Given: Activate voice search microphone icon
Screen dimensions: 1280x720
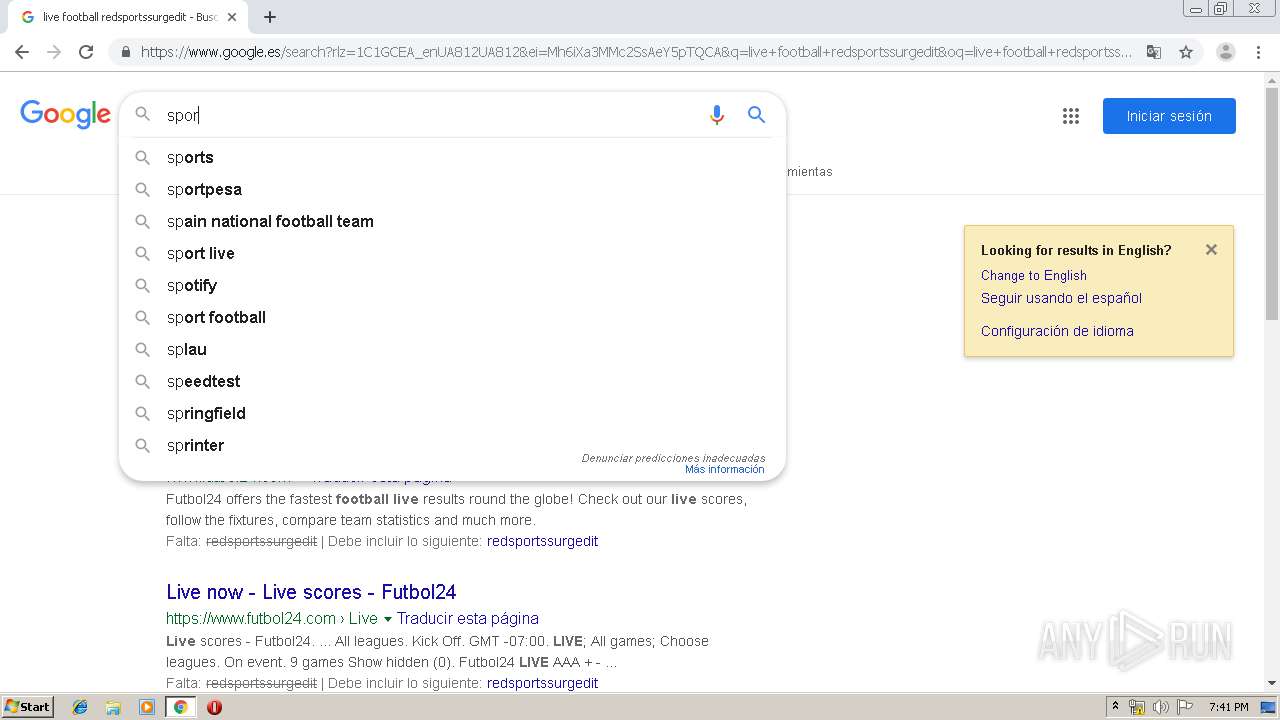Looking at the screenshot, I should (716, 115).
